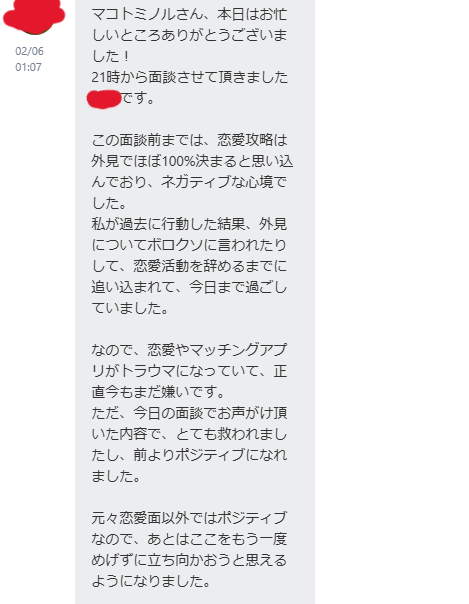Click the final line ようになりました。
Viewport: 469px width, 604px height.
coord(151,581)
